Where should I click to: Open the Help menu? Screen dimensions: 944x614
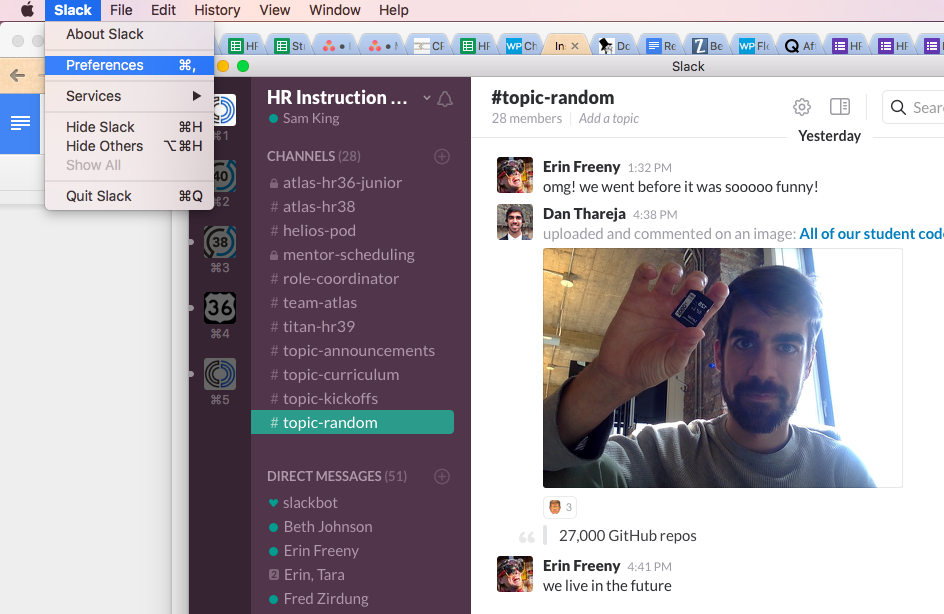pos(394,10)
